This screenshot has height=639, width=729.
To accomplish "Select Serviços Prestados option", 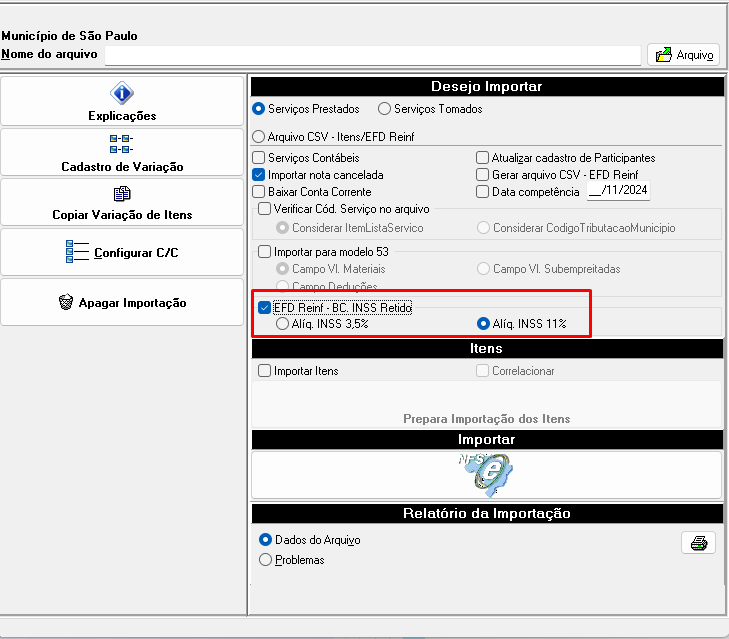I will (x=305, y=109).
